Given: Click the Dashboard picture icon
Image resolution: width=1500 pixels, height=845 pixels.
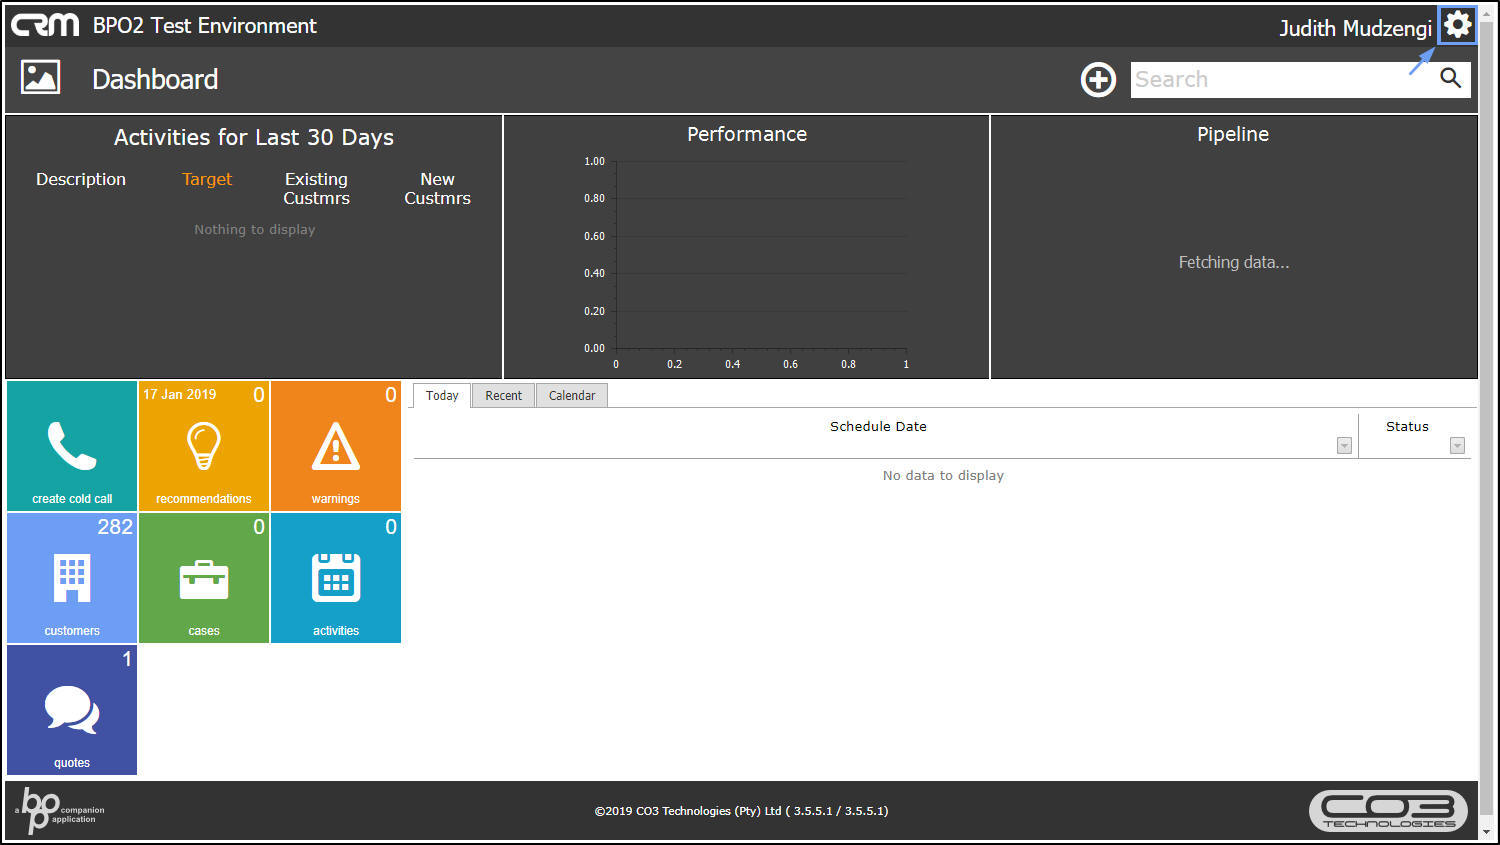Looking at the screenshot, I should point(41,77).
